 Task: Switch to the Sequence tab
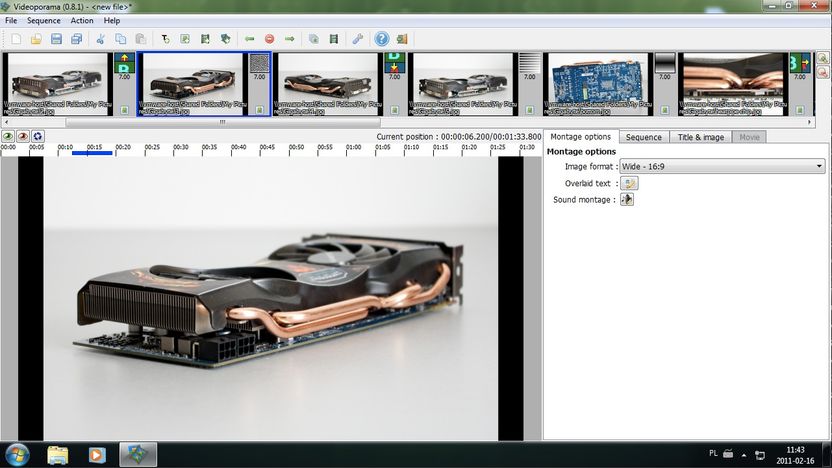pos(644,137)
